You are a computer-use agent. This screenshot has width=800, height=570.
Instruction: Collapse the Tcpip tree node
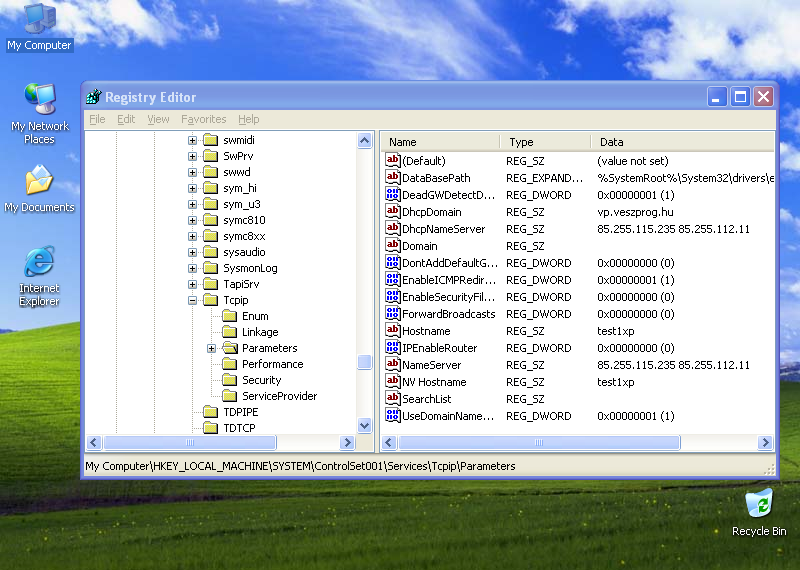click(x=192, y=300)
